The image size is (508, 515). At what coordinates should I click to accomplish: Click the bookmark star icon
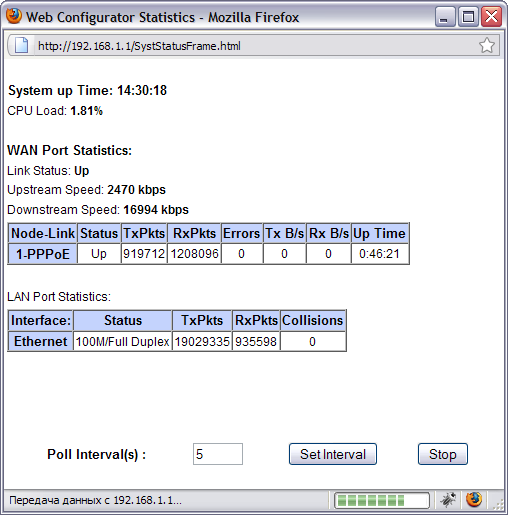click(x=487, y=45)
